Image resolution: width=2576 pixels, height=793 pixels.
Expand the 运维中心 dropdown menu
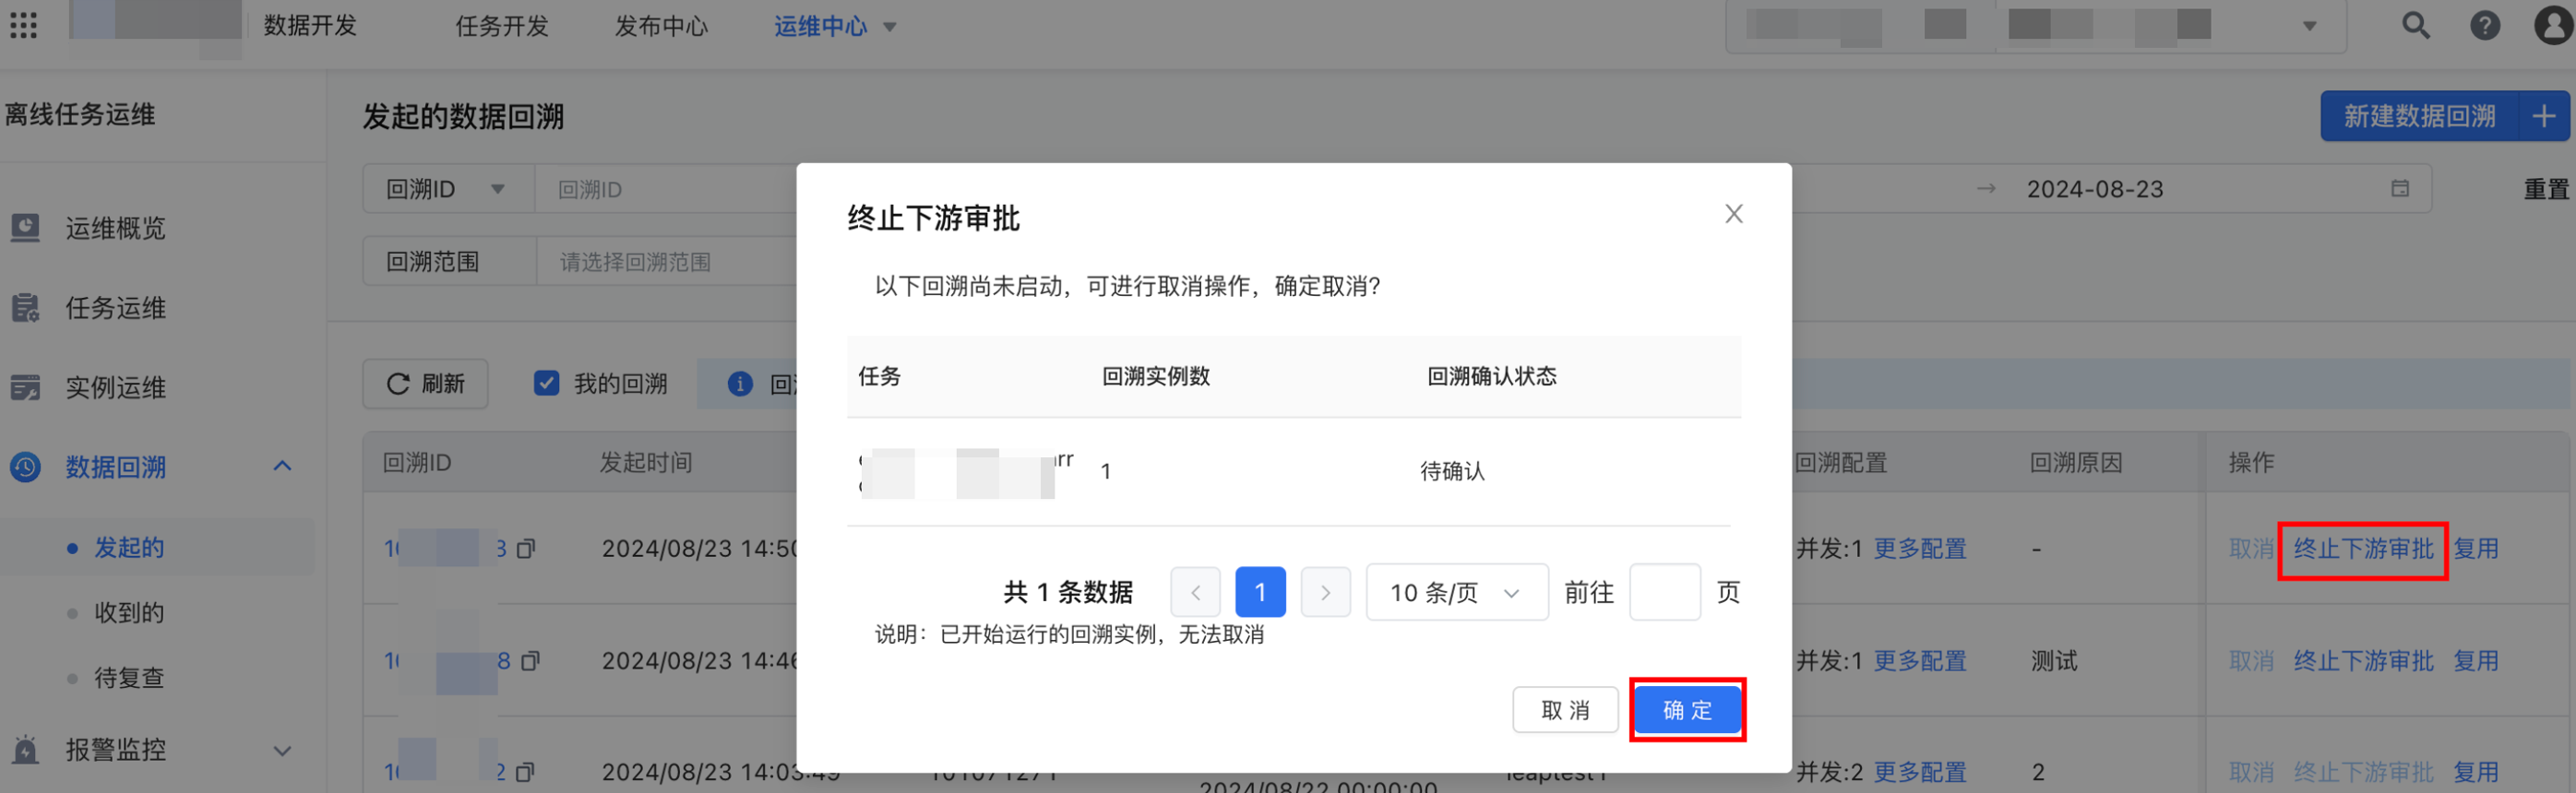click(835, 26)
